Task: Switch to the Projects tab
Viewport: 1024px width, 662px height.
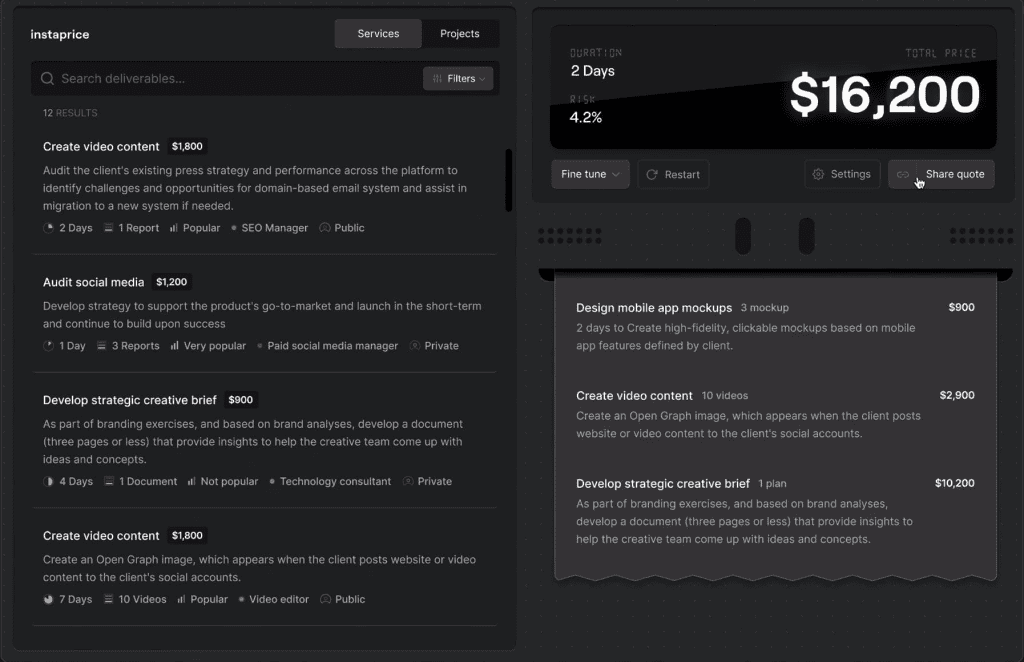Action: [x=459, y=34]
